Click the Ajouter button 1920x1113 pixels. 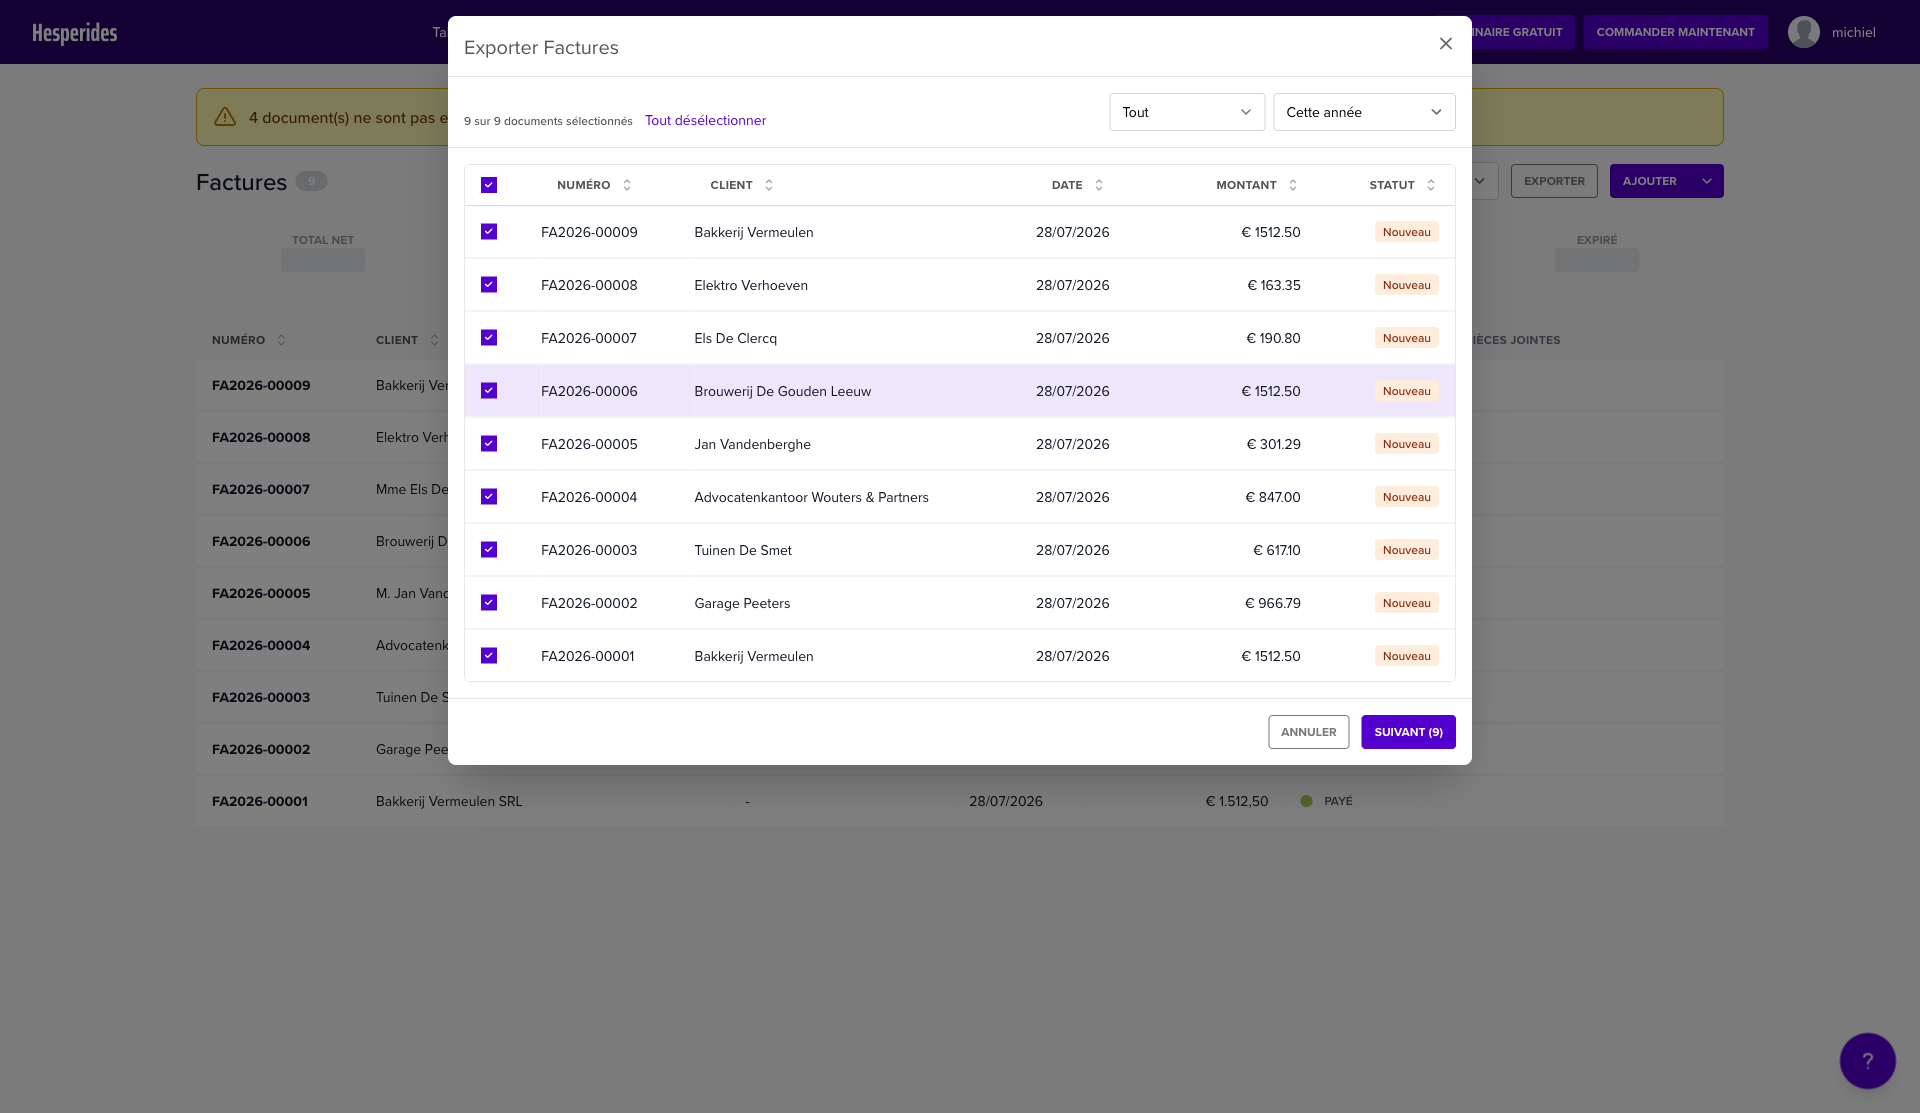pyautogui.click(x=1650, y=181)
